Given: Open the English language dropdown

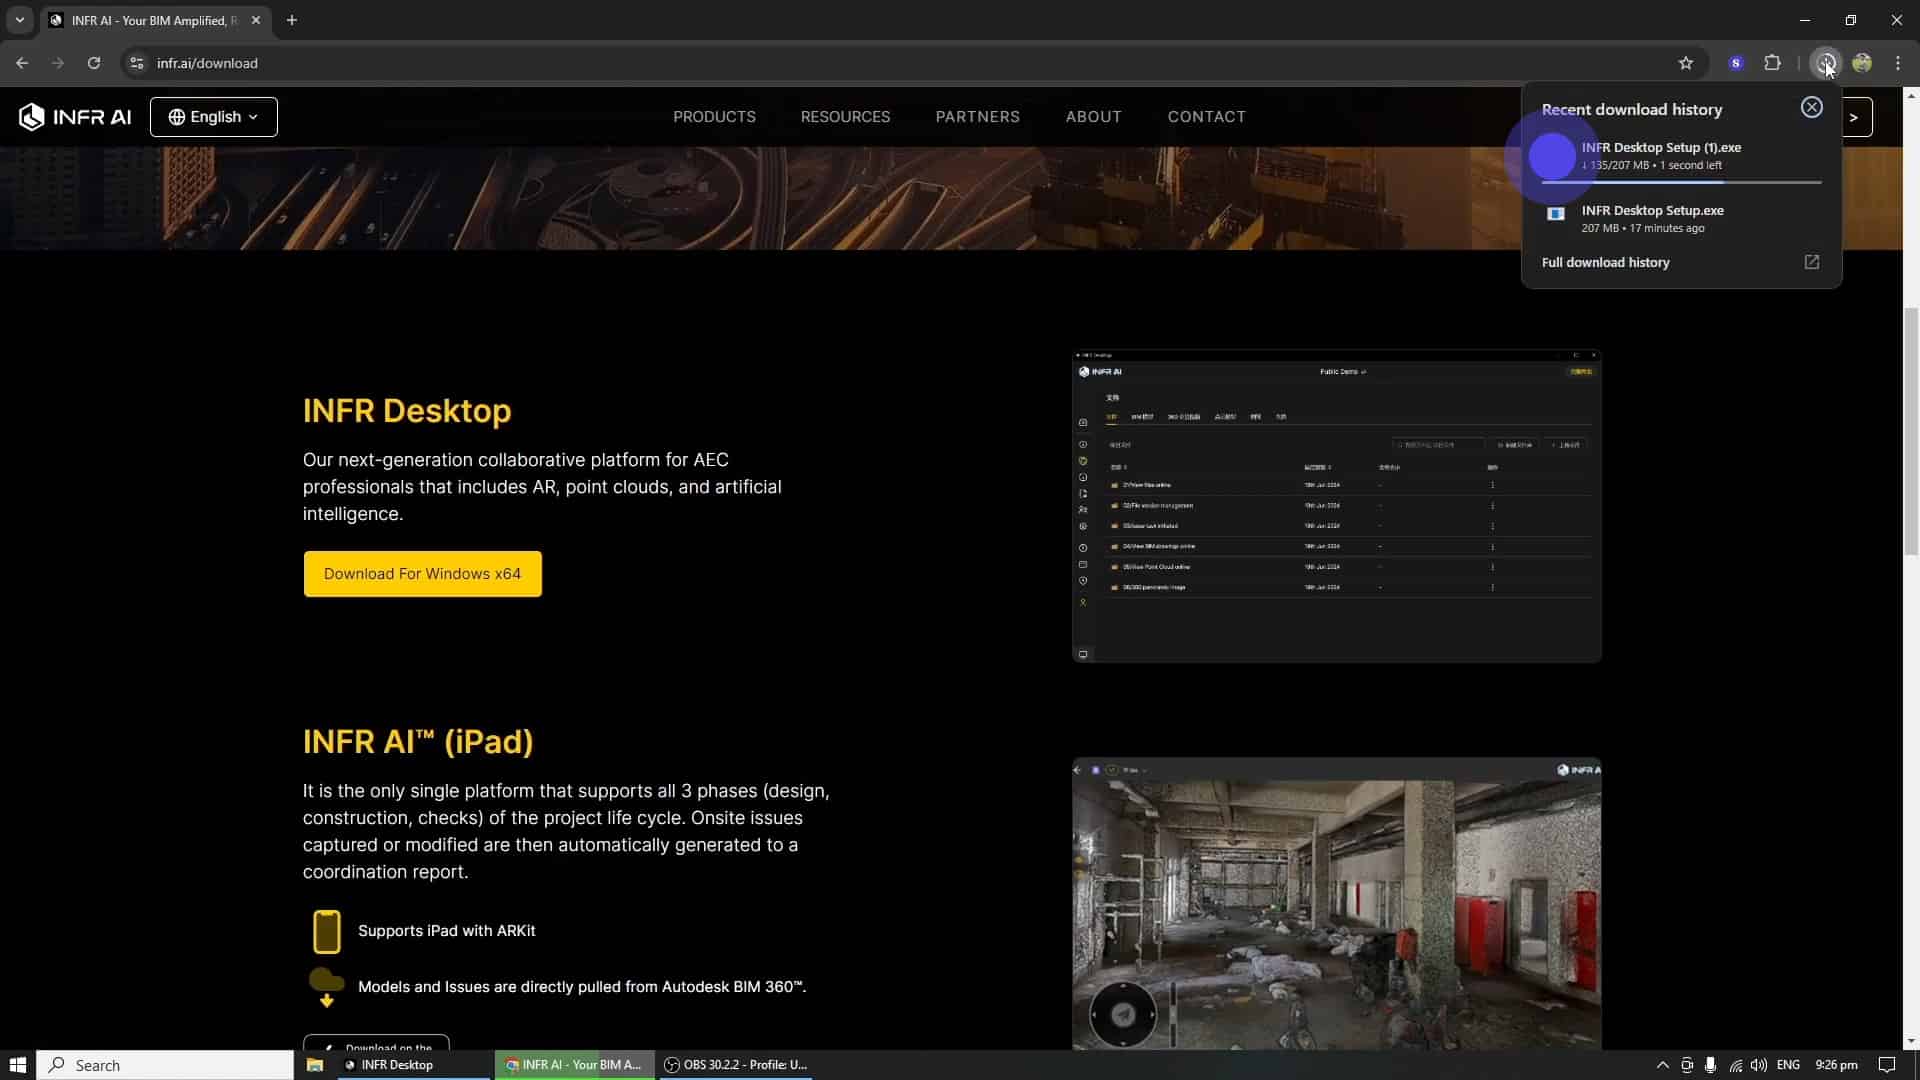Looking at the screenshot, I should 214,117.
